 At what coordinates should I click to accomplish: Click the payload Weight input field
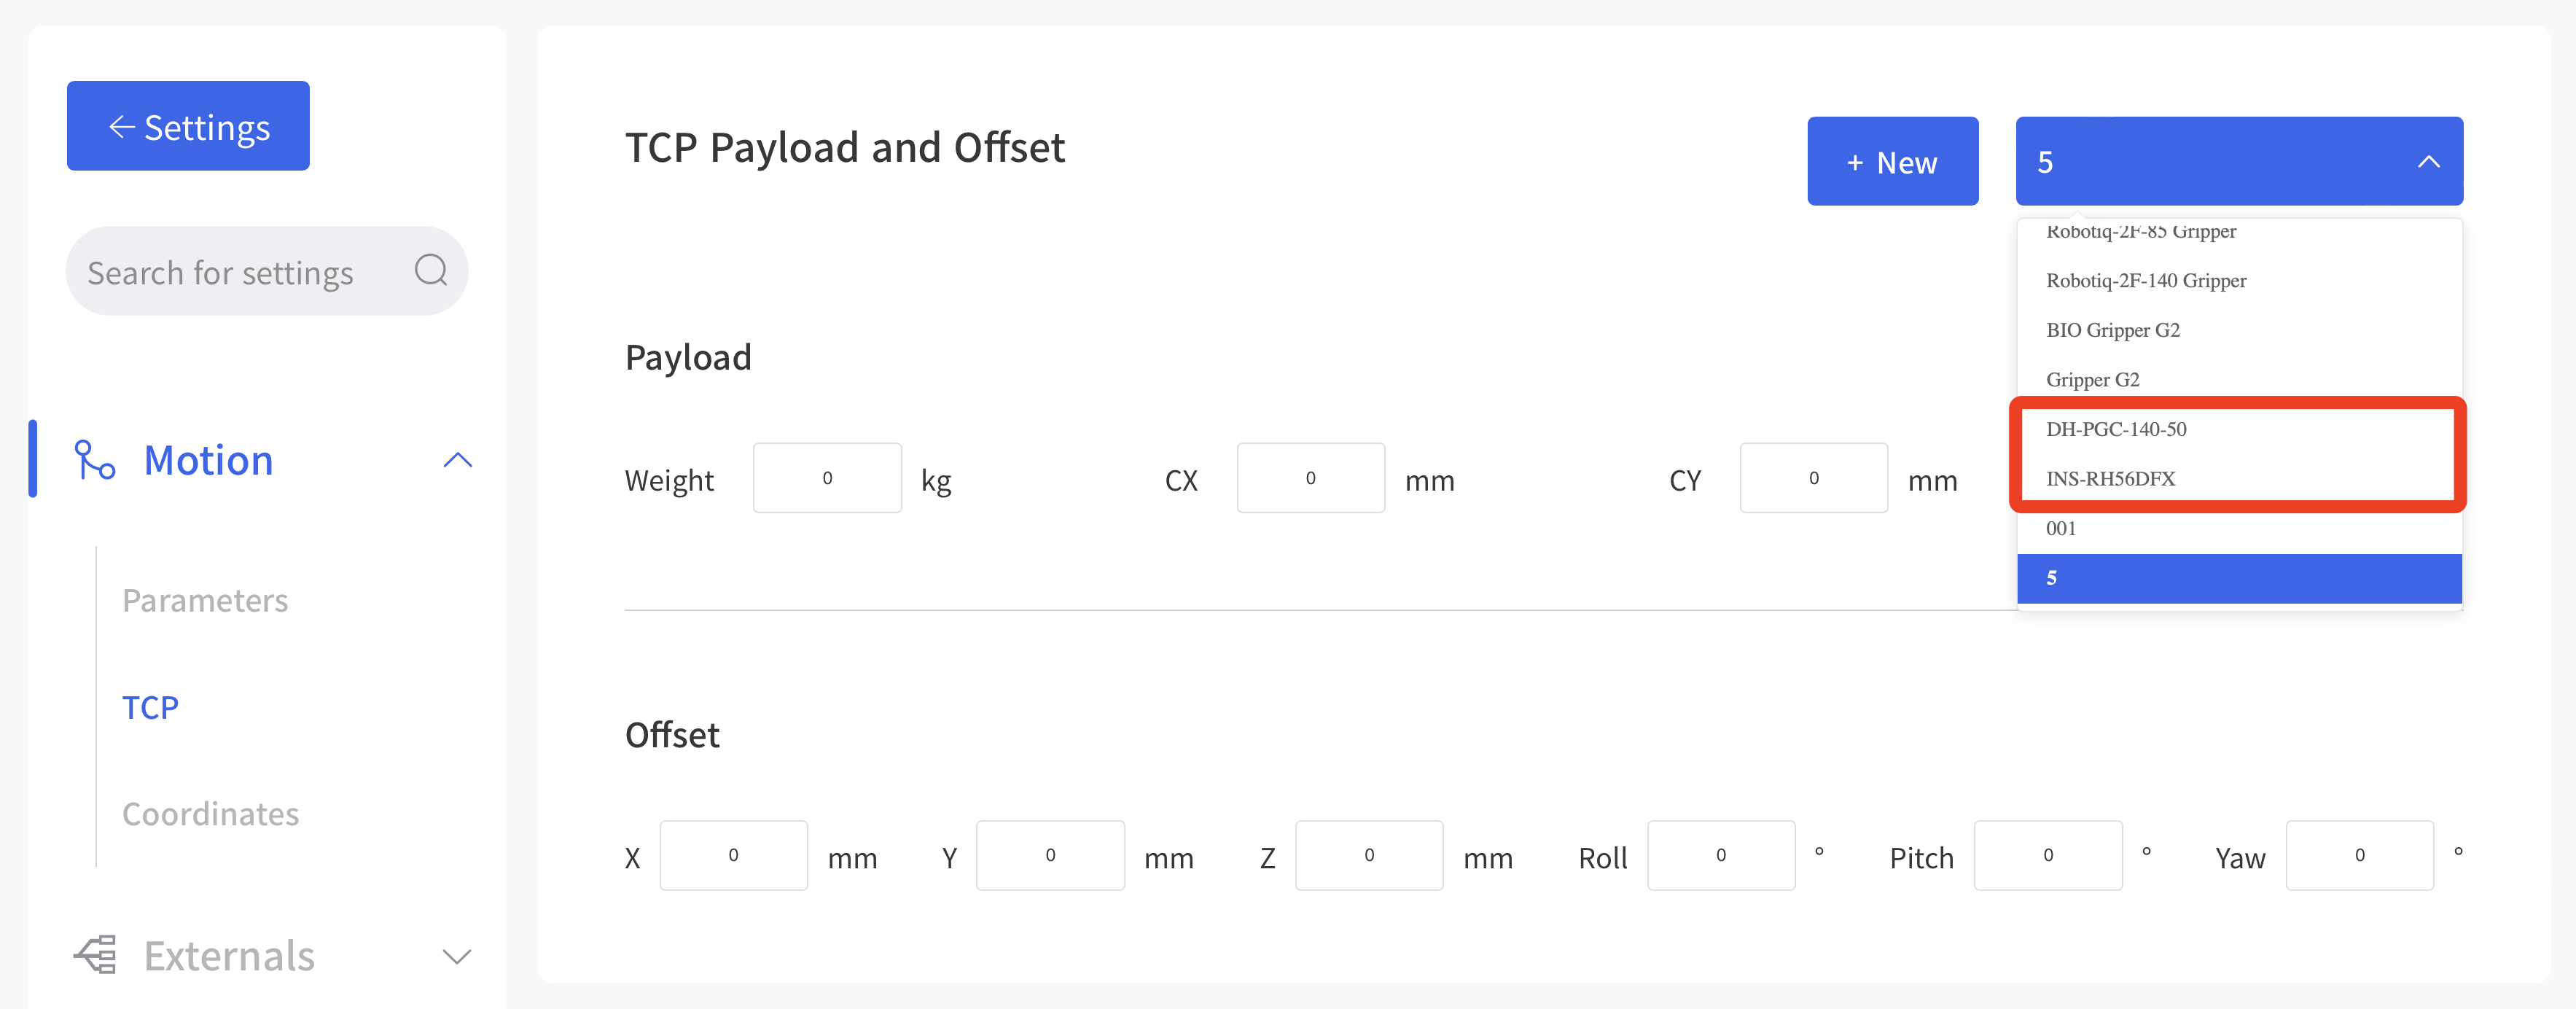[x=827, y=478]
